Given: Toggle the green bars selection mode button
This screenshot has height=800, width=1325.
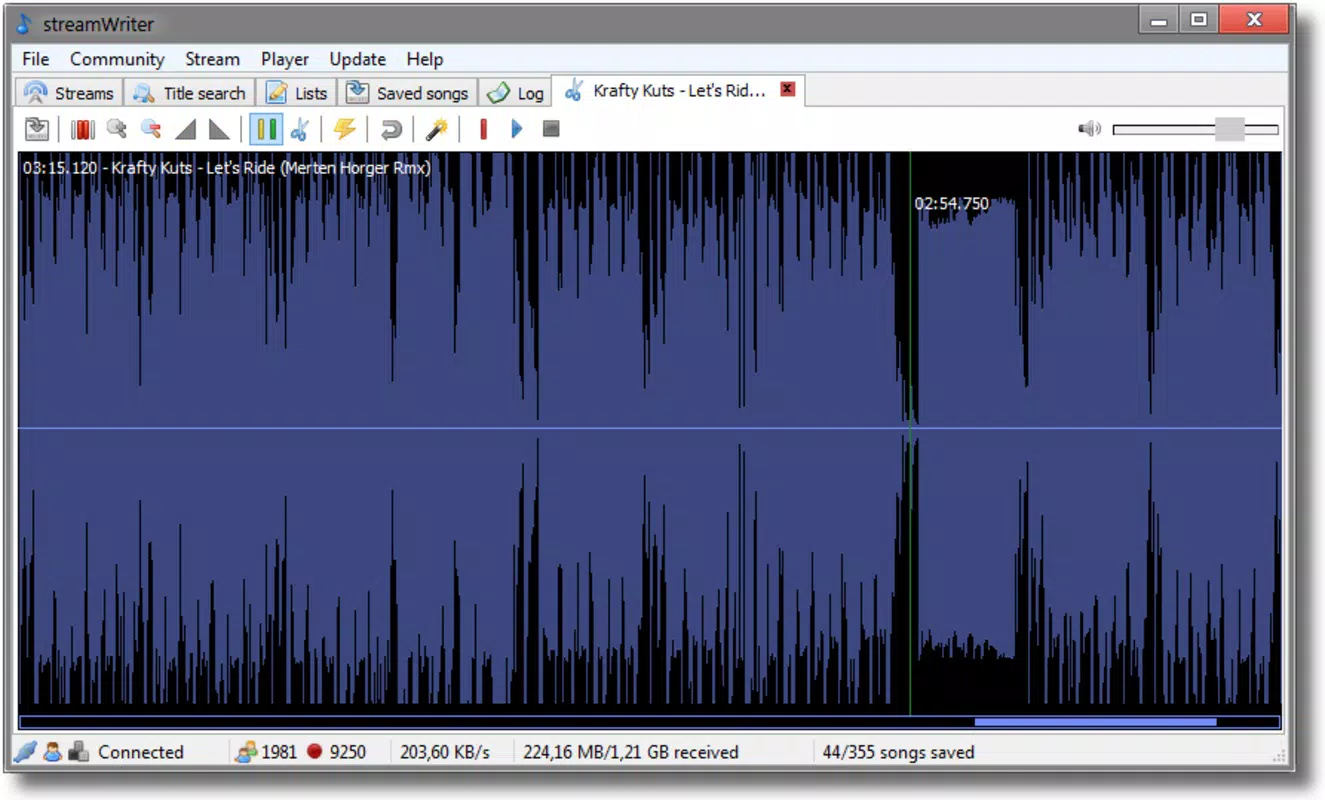Looking at the screenshot, I should (266, 129).
